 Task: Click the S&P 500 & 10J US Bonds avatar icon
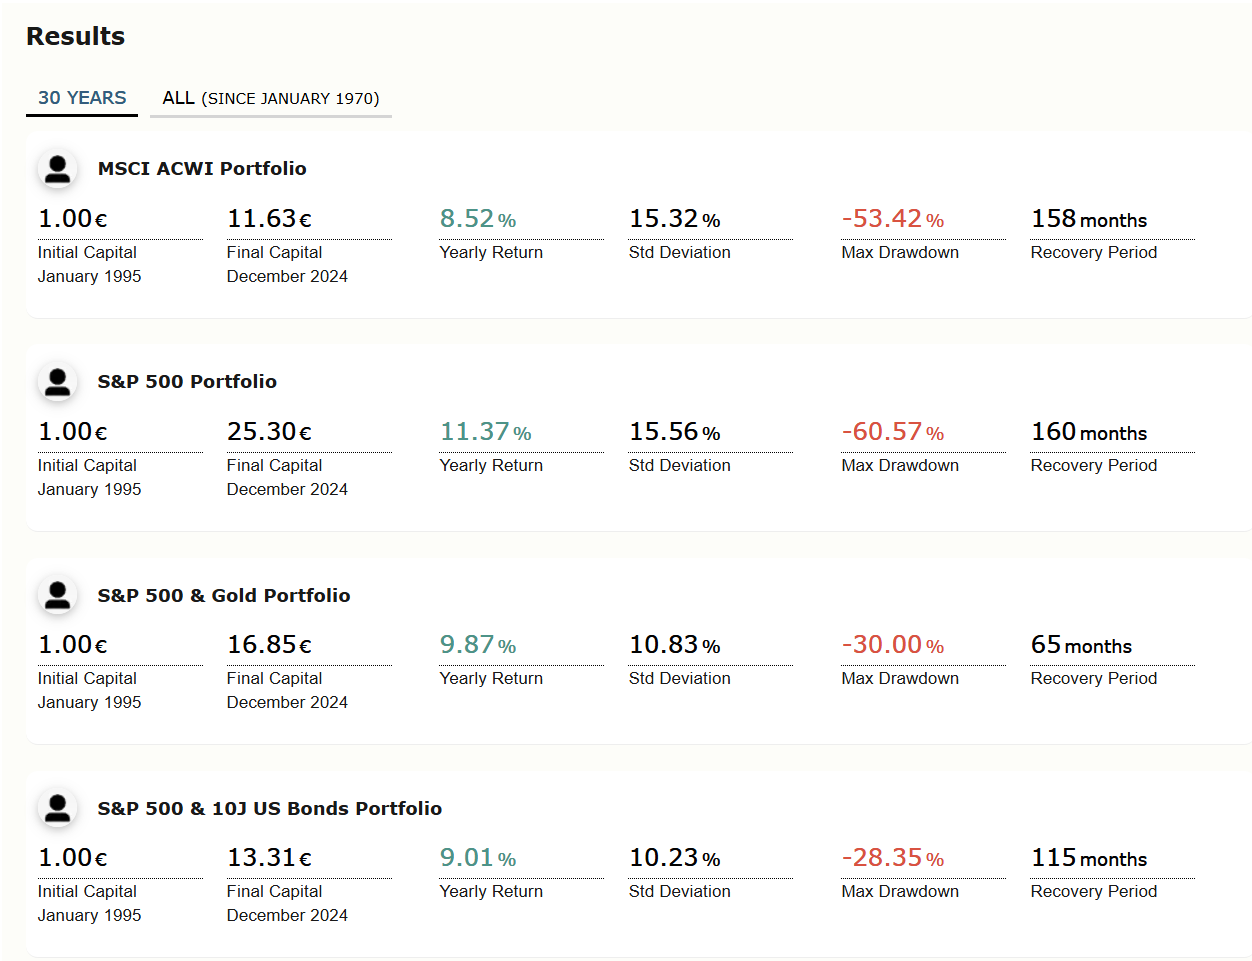coord(58,809)
